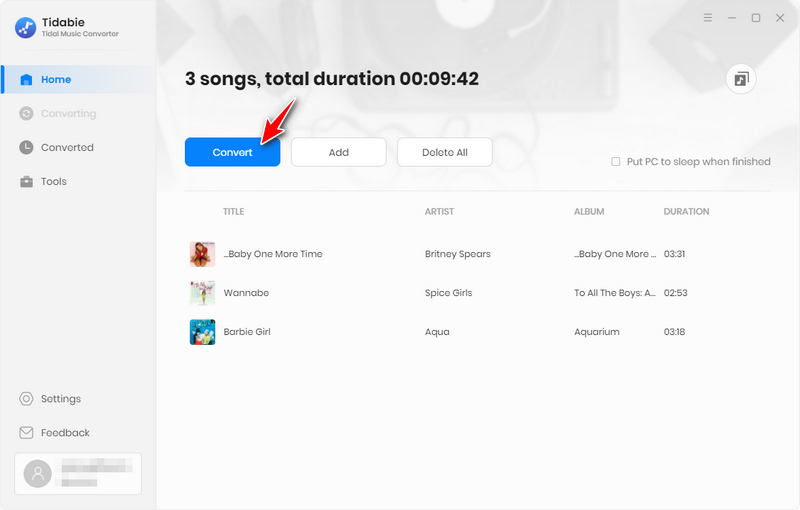Viewport: 800px width, 510px height.
Task: Click the music library round icon
Action: [x=741, y=79]
